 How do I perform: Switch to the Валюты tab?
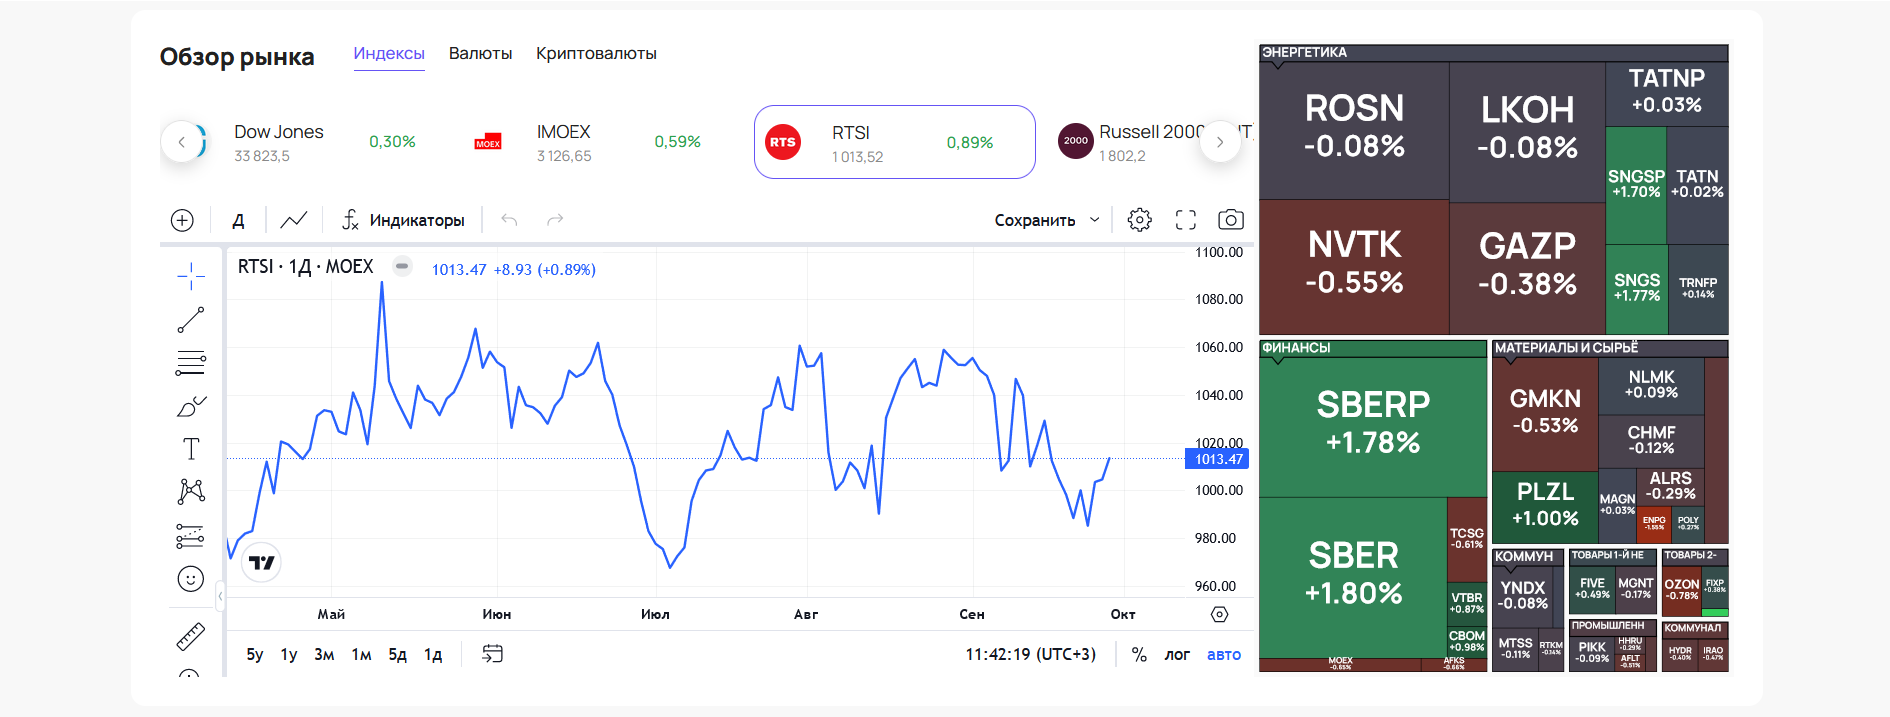pyautogui.click(x=480, y=54)
